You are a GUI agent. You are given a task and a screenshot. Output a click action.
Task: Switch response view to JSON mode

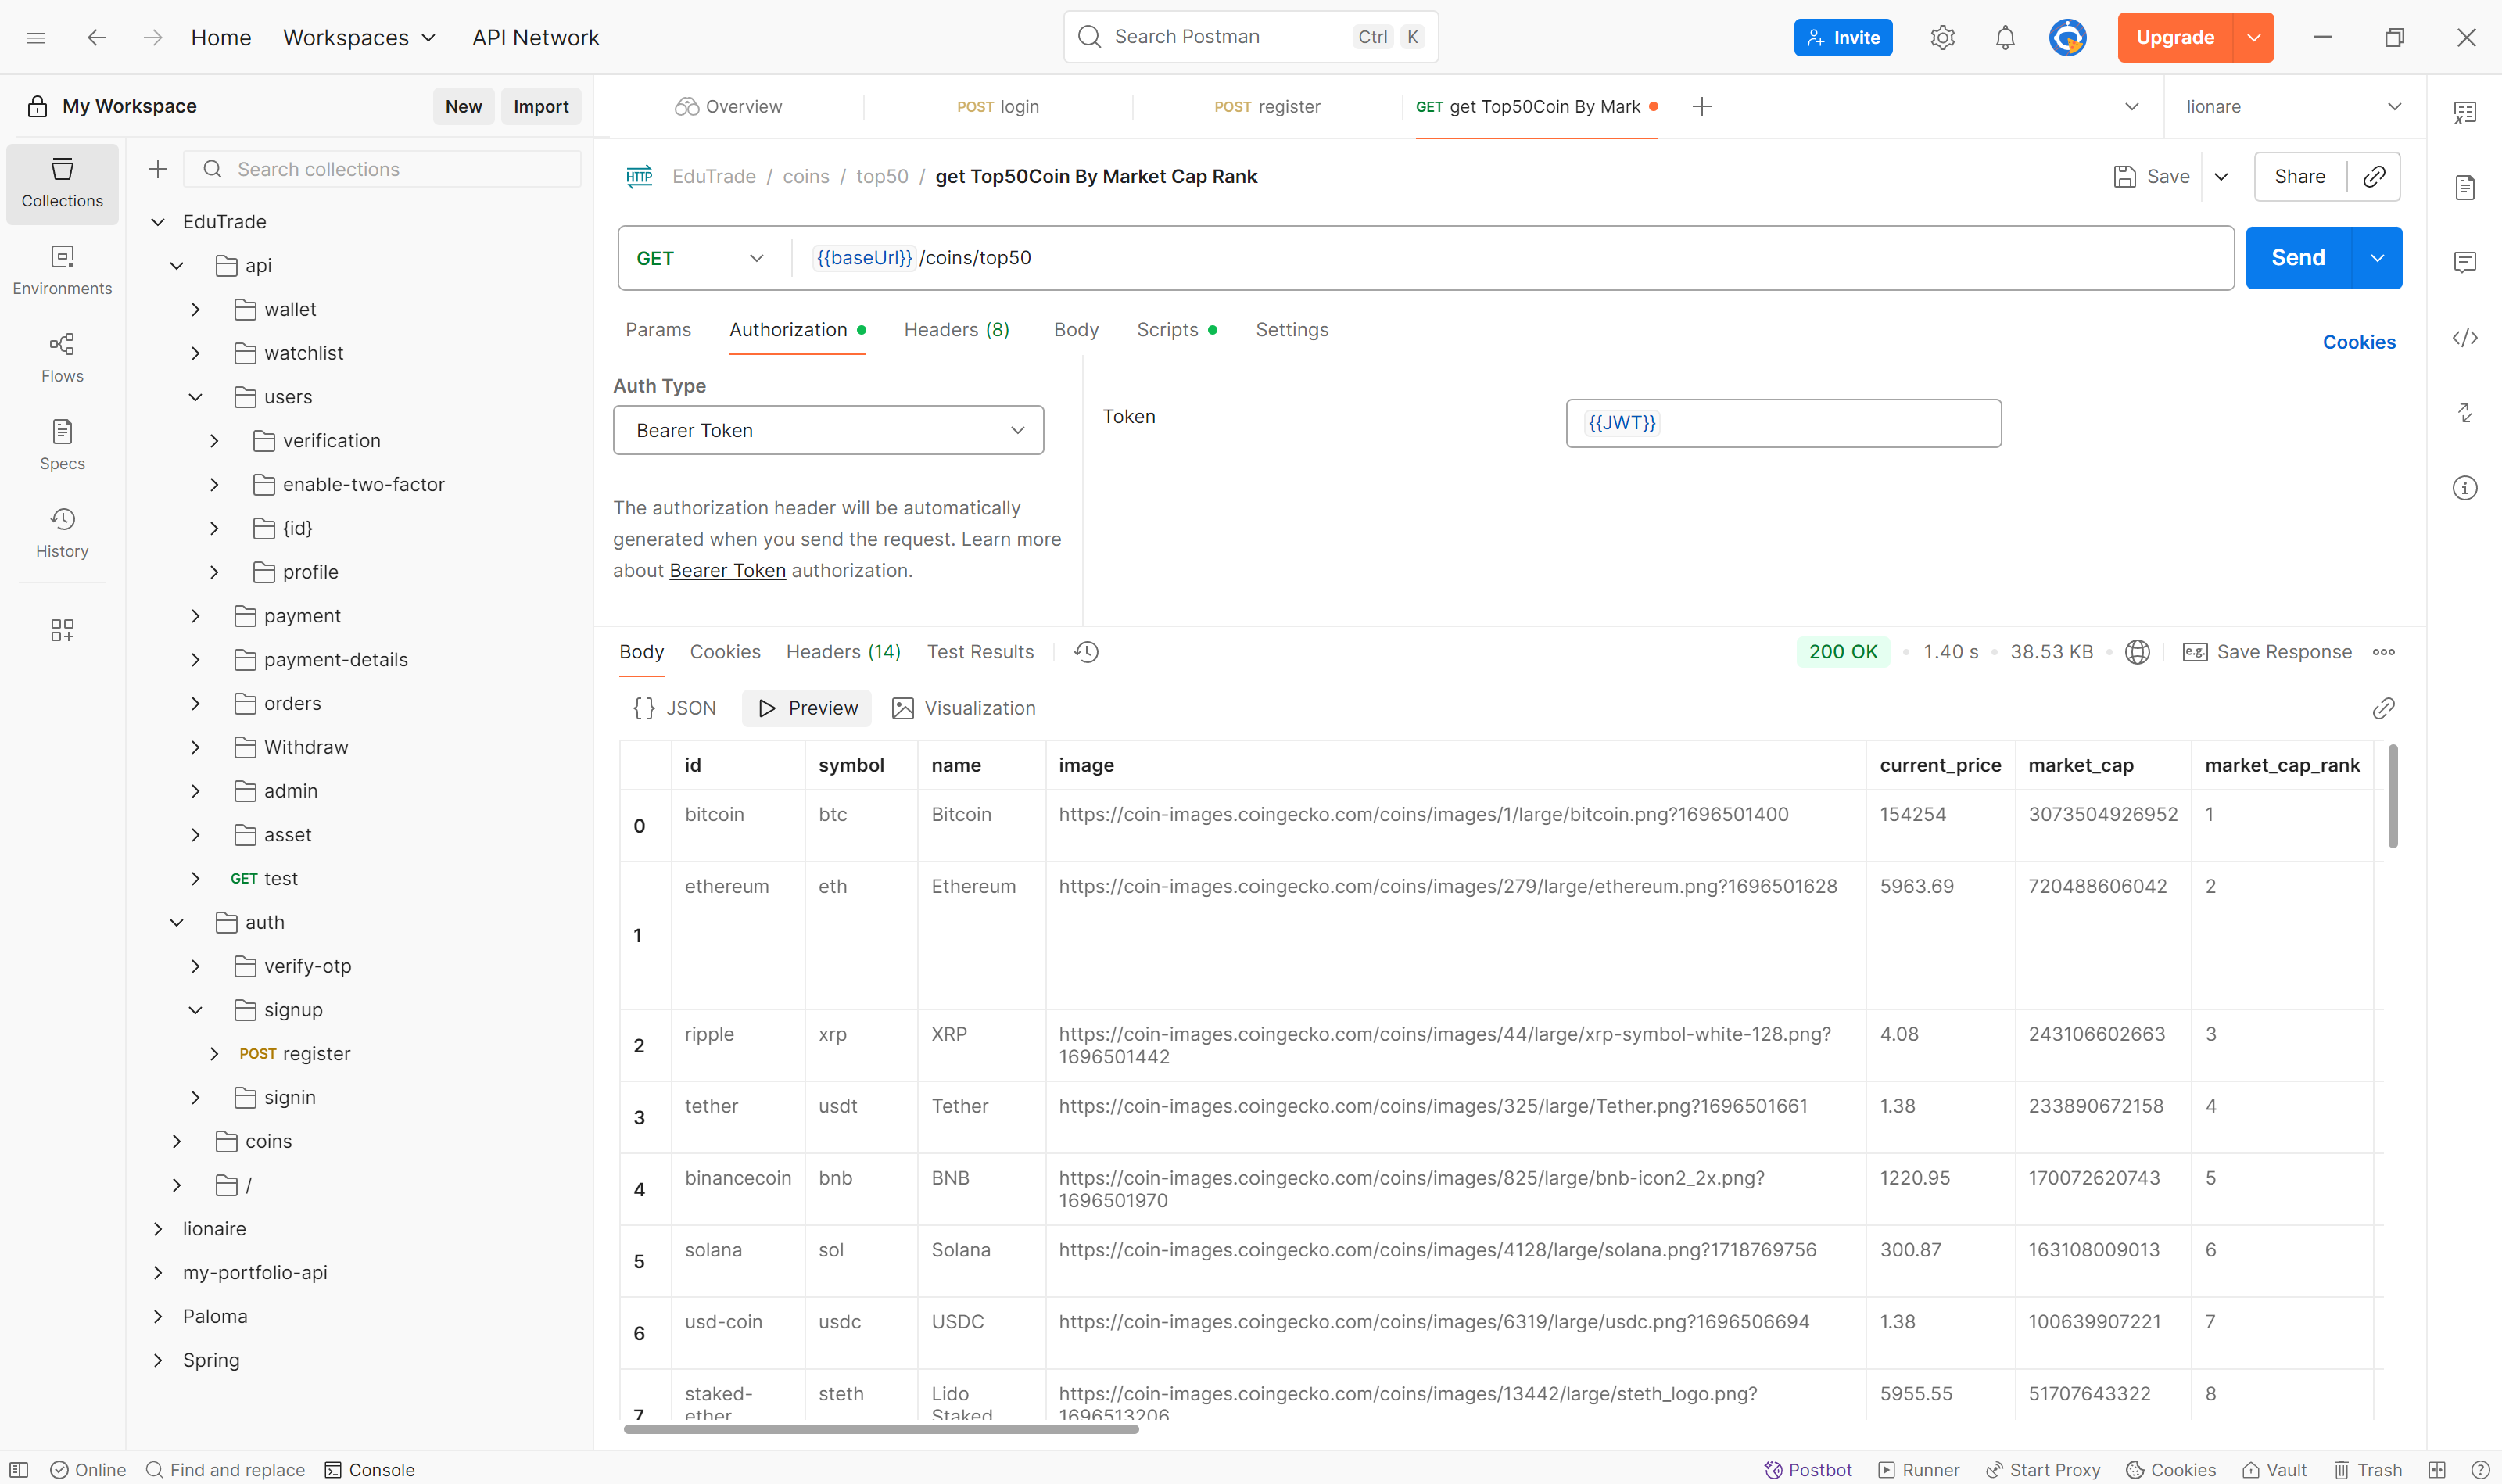click(x=675, y=708)
